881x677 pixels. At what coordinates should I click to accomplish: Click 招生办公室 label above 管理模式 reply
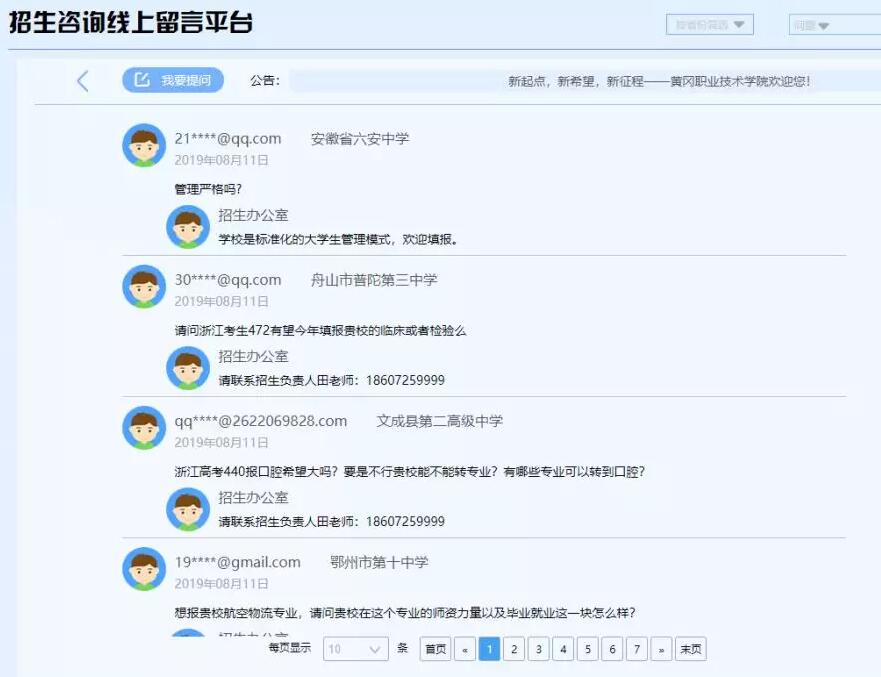(253, 215)
